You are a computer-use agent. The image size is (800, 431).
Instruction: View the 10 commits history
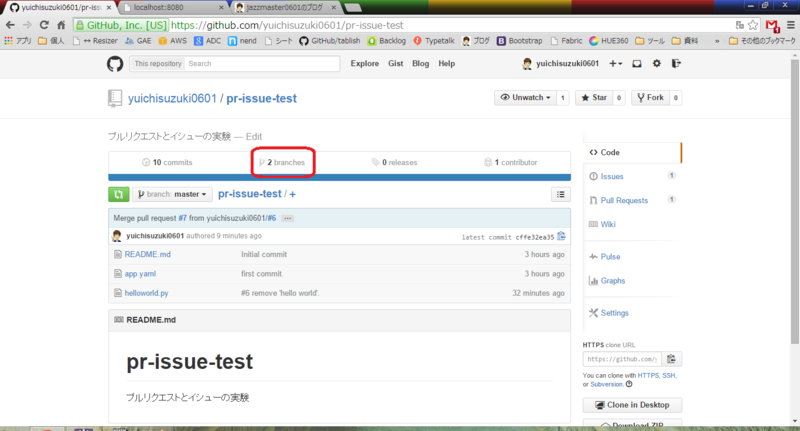tap(167, 162)
